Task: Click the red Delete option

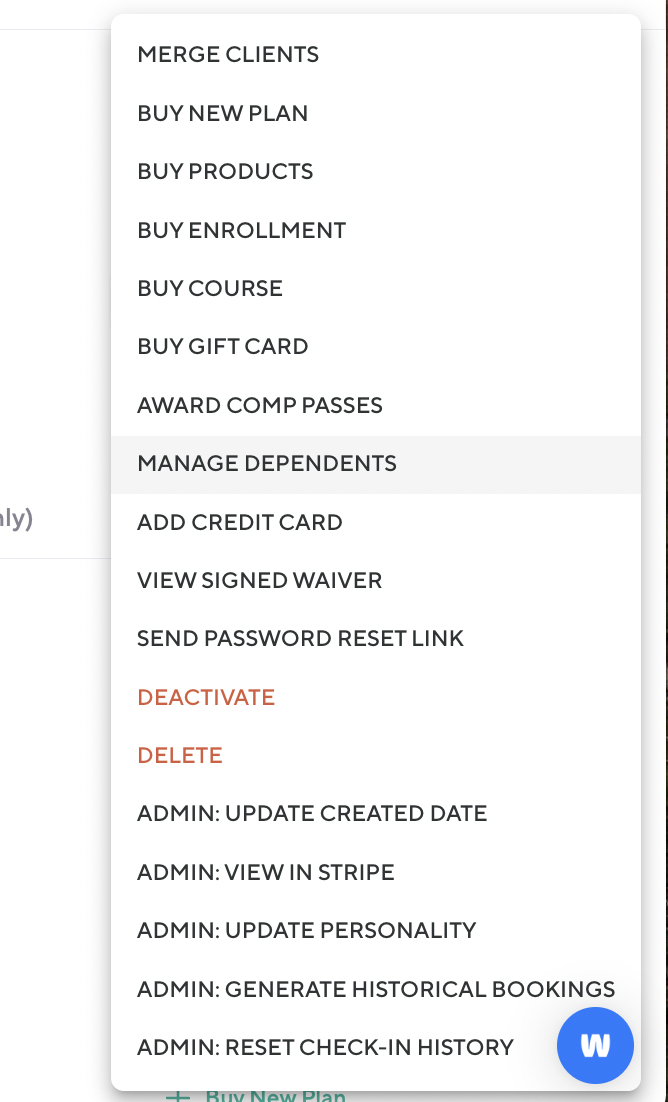Action: (180, 755)
